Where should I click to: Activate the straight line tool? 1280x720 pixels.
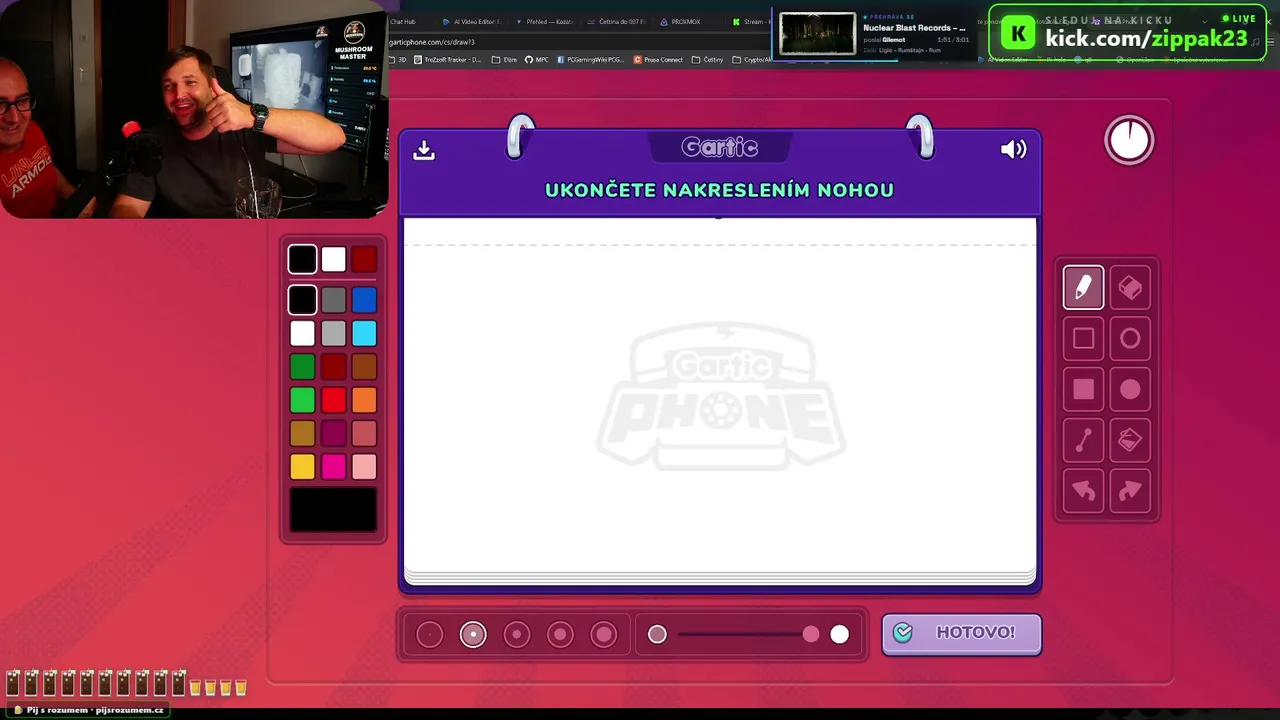pyautogui.click(x=1083, y=440)
